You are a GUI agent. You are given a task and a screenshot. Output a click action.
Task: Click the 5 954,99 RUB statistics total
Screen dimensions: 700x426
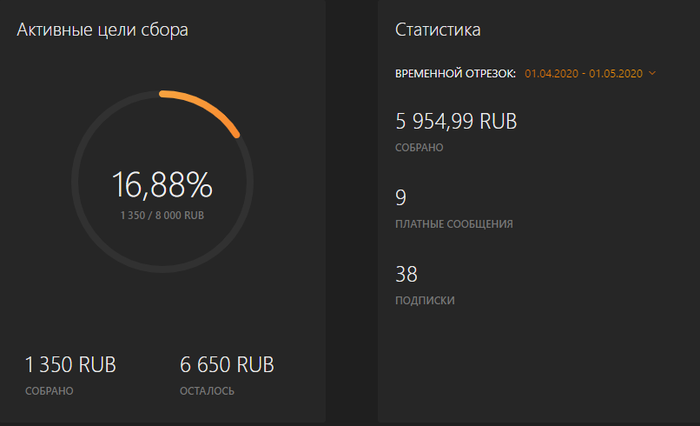(x=456, y=122)
